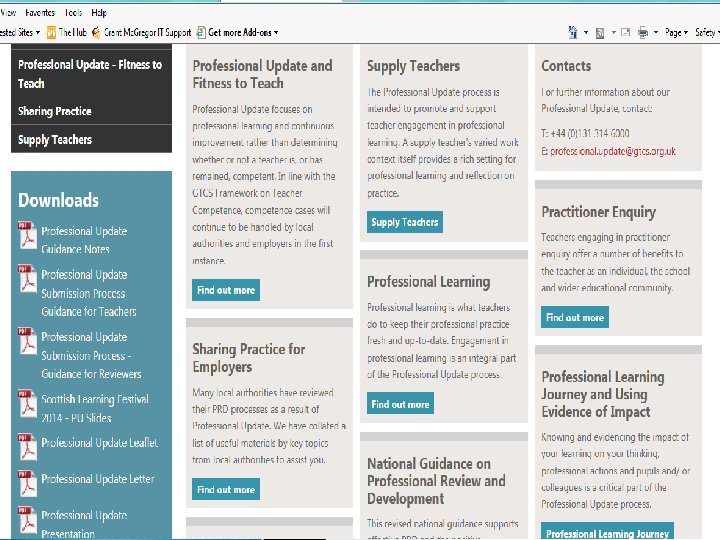Open the Favorites menu
This screenshot has height=540, width=720.
click(x=40, y=13)
